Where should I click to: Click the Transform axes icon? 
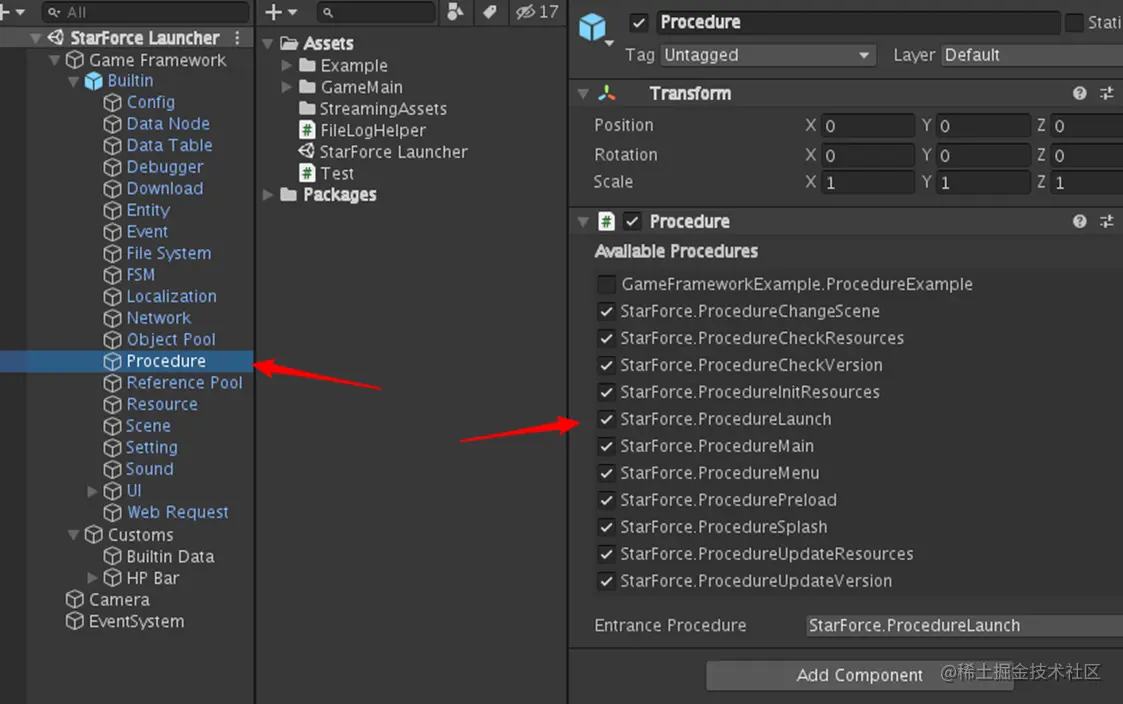[607, 93]
